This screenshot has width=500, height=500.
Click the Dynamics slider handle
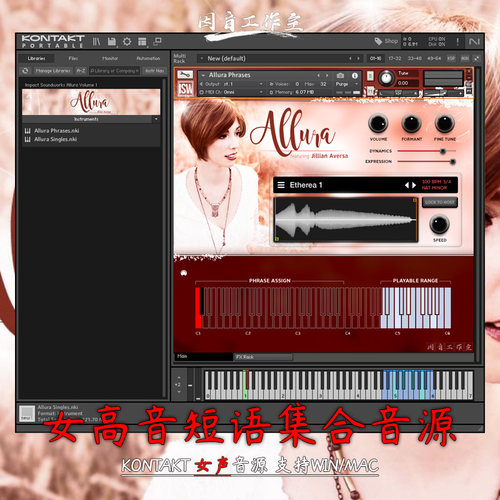[443, 151]
